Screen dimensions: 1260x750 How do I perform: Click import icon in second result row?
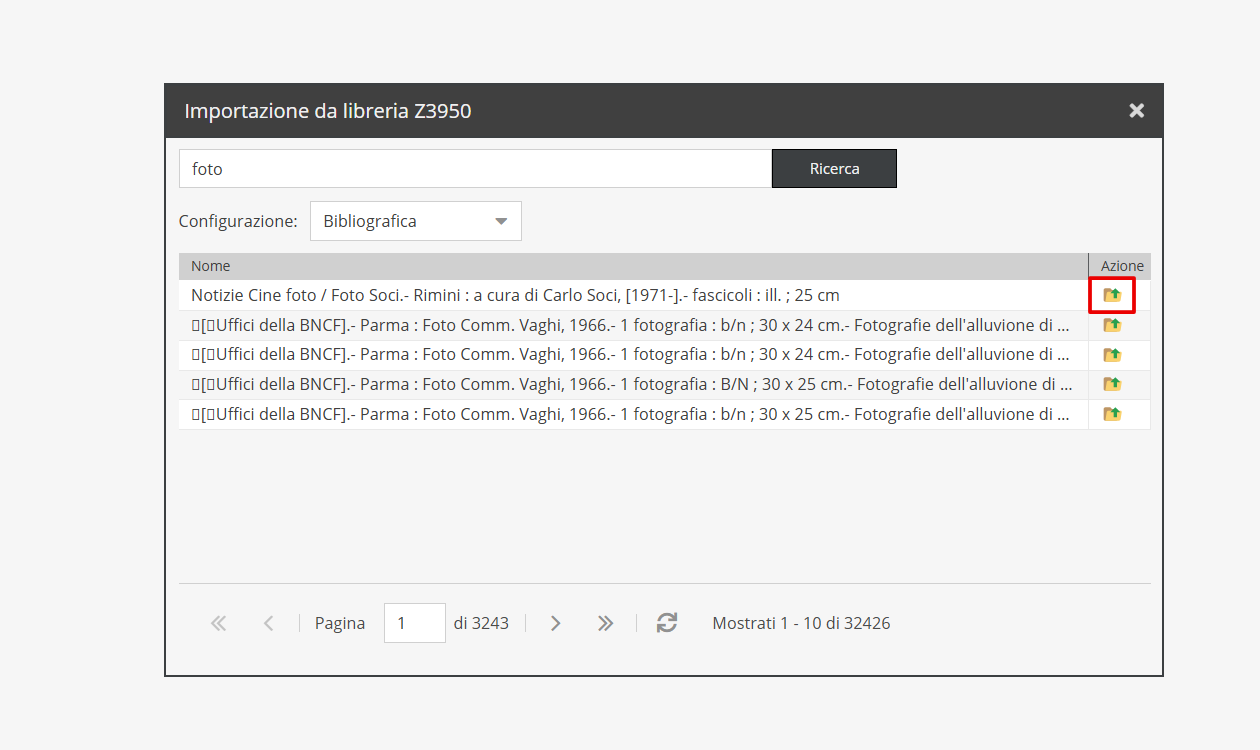tap(1112, 325)
